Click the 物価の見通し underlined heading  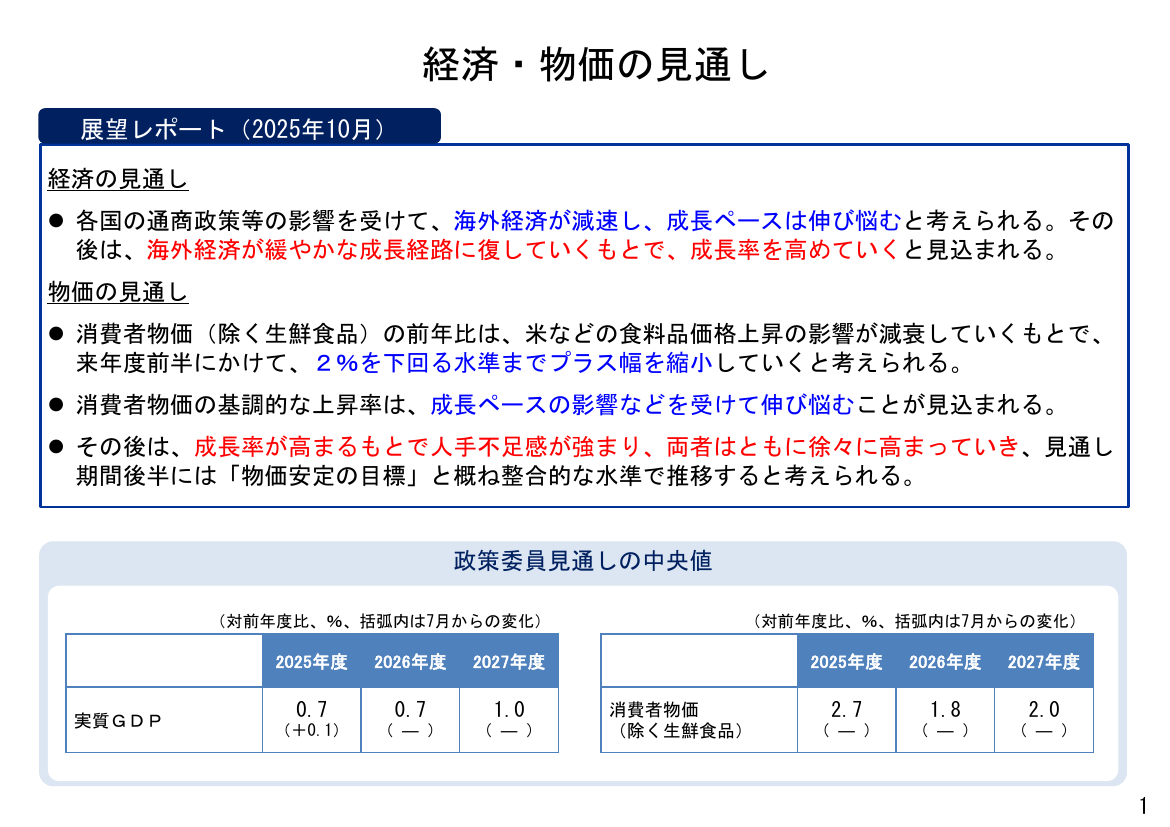[118, 292]
